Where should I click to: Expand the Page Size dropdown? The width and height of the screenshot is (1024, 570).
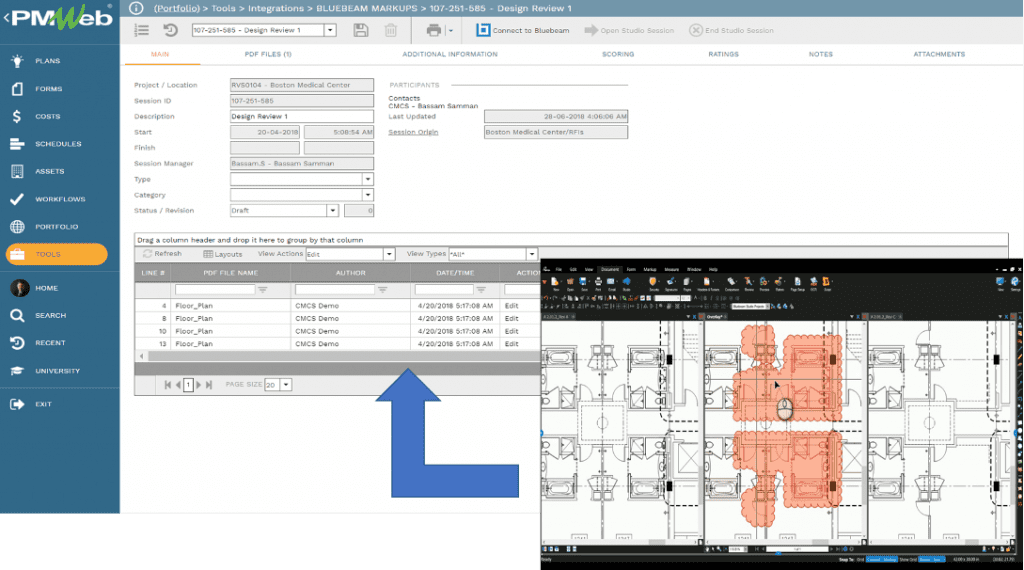[285, 385]
